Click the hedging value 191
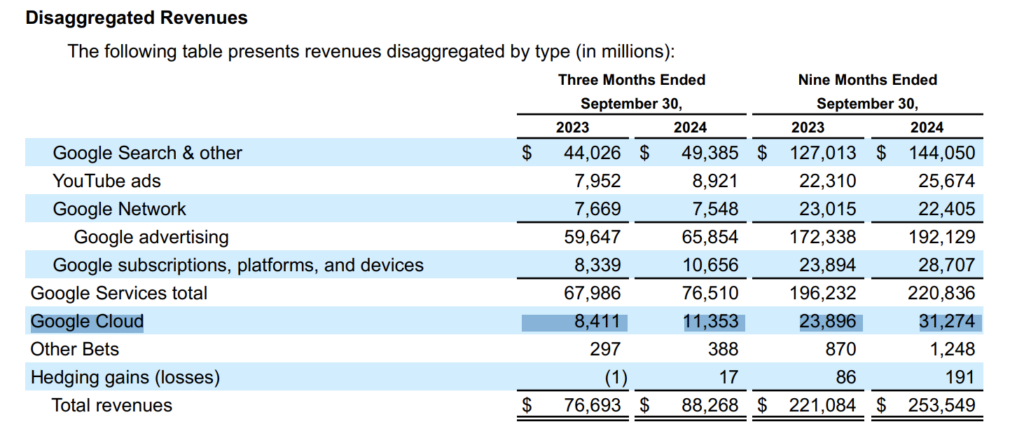 point(960,377)
